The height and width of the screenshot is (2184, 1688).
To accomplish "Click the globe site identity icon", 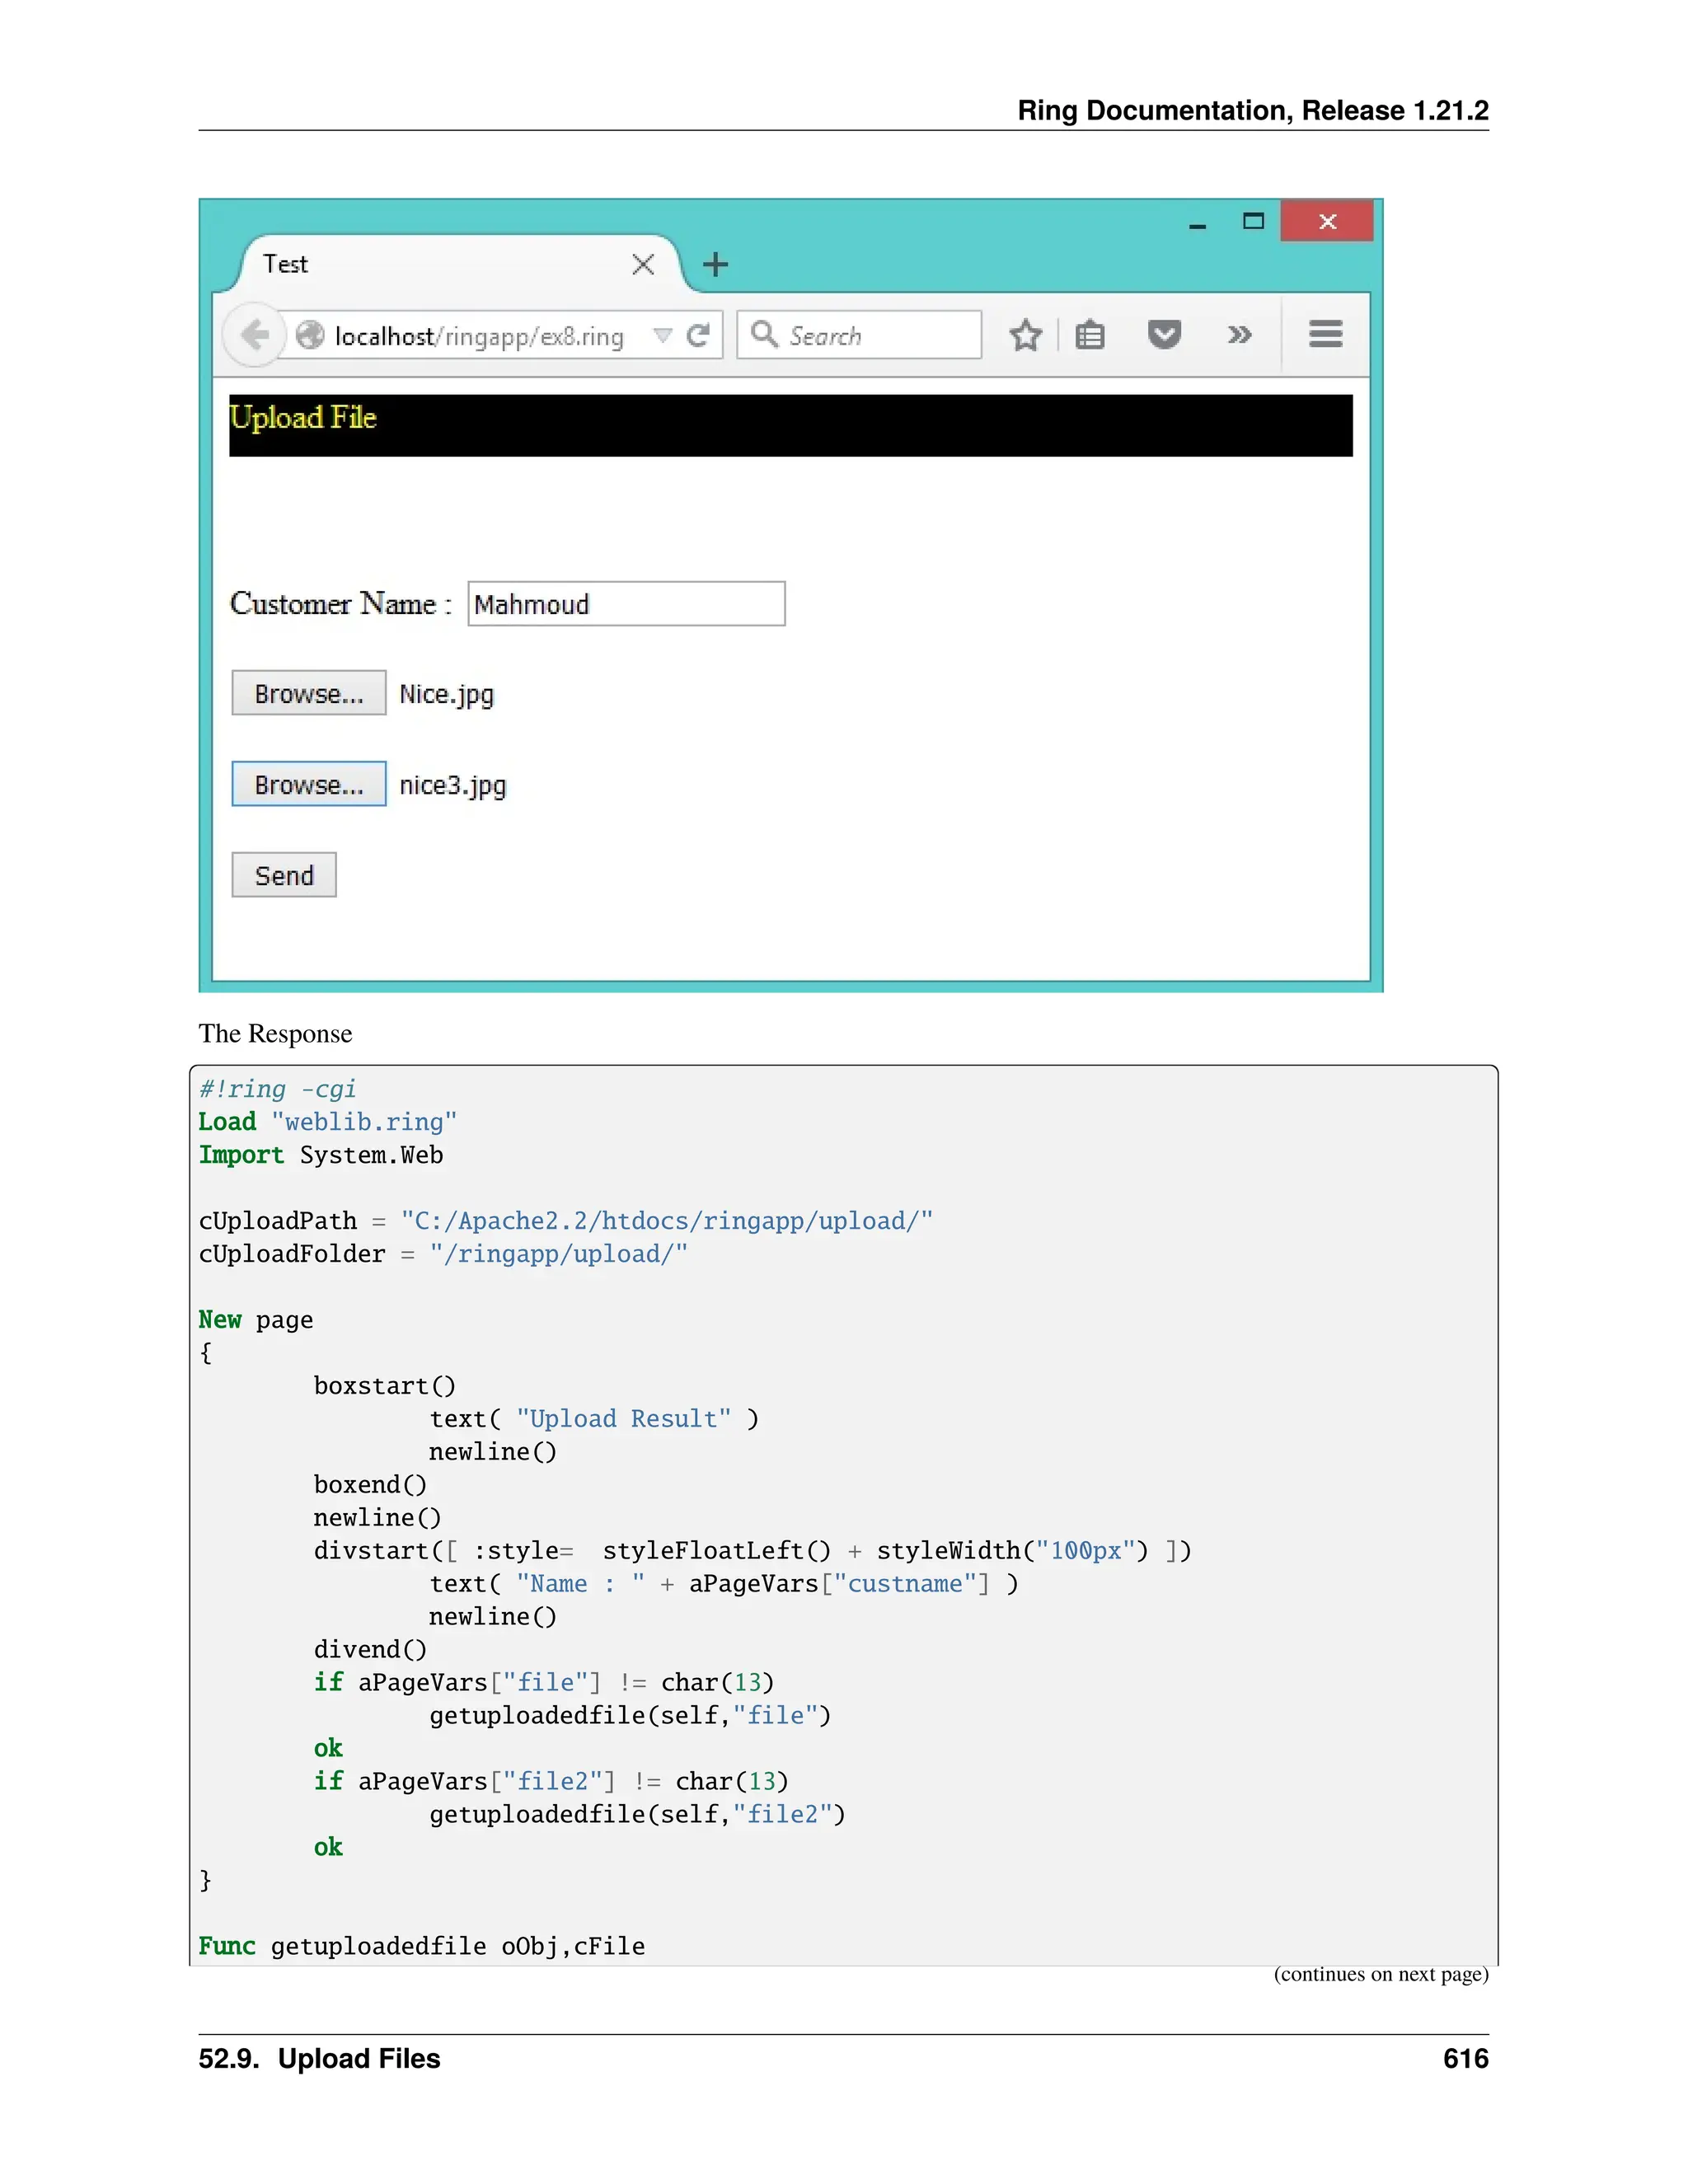I will pos(310,335).
